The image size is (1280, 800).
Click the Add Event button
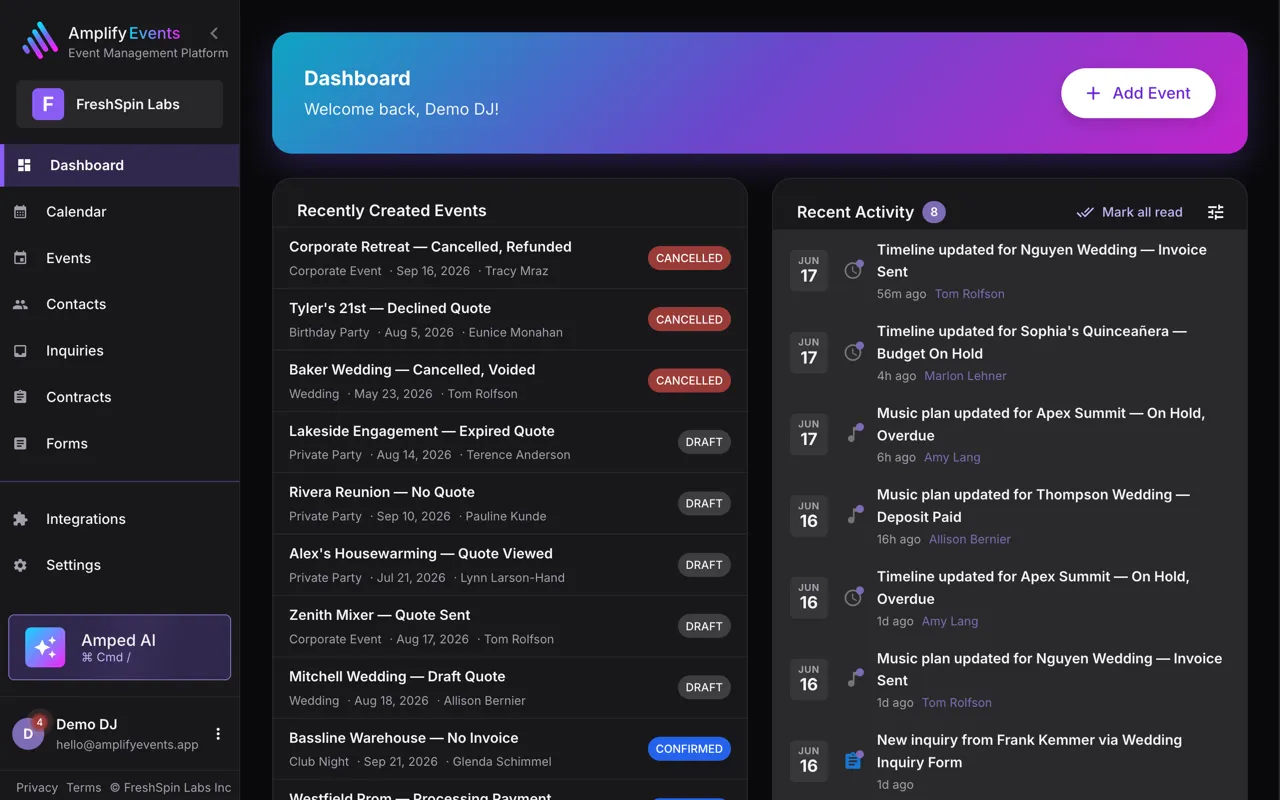point(1138,93)
